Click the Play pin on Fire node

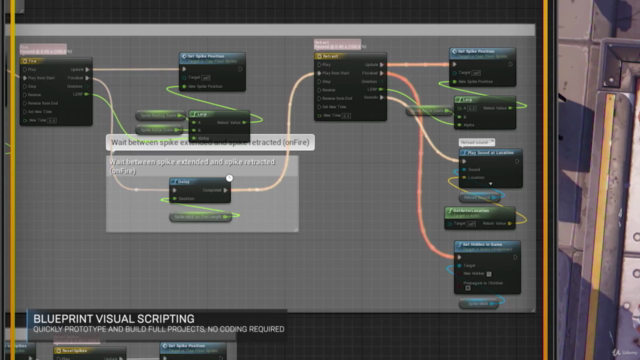pyautogui.click(x=25, y=70)
